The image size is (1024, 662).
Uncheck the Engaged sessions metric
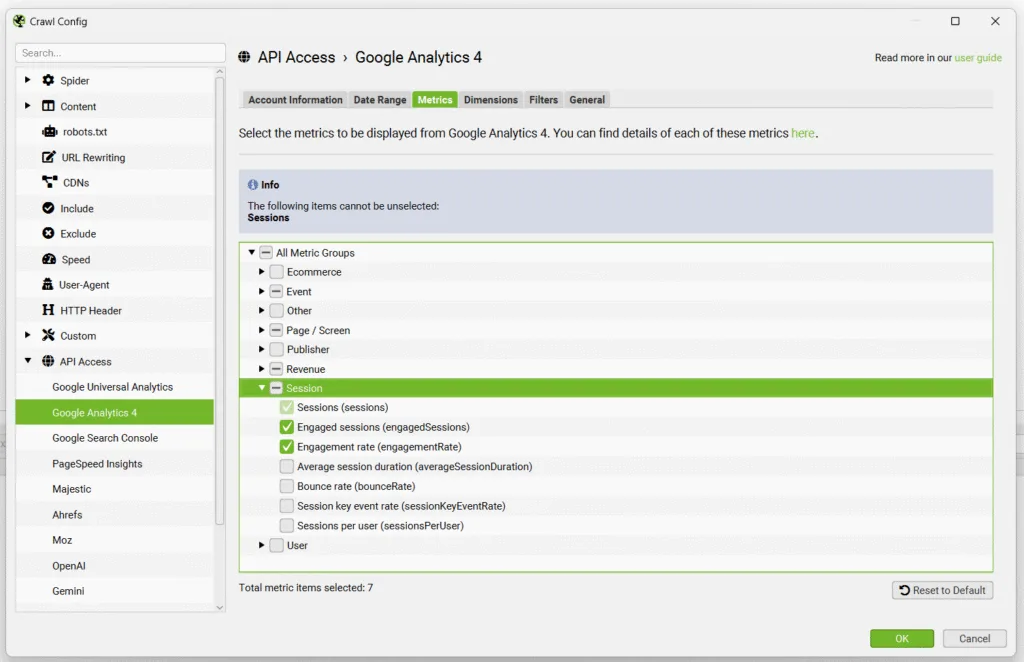point(286,426)
